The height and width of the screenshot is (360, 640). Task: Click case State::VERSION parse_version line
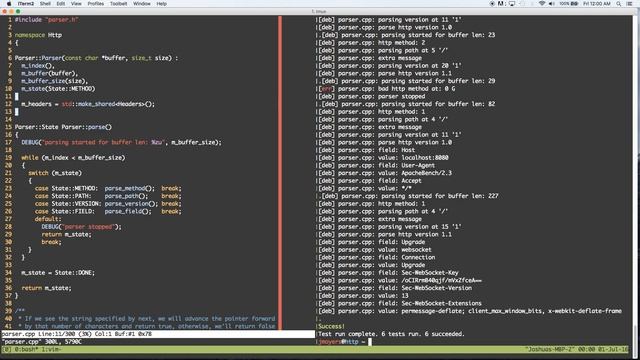(108, 204)
